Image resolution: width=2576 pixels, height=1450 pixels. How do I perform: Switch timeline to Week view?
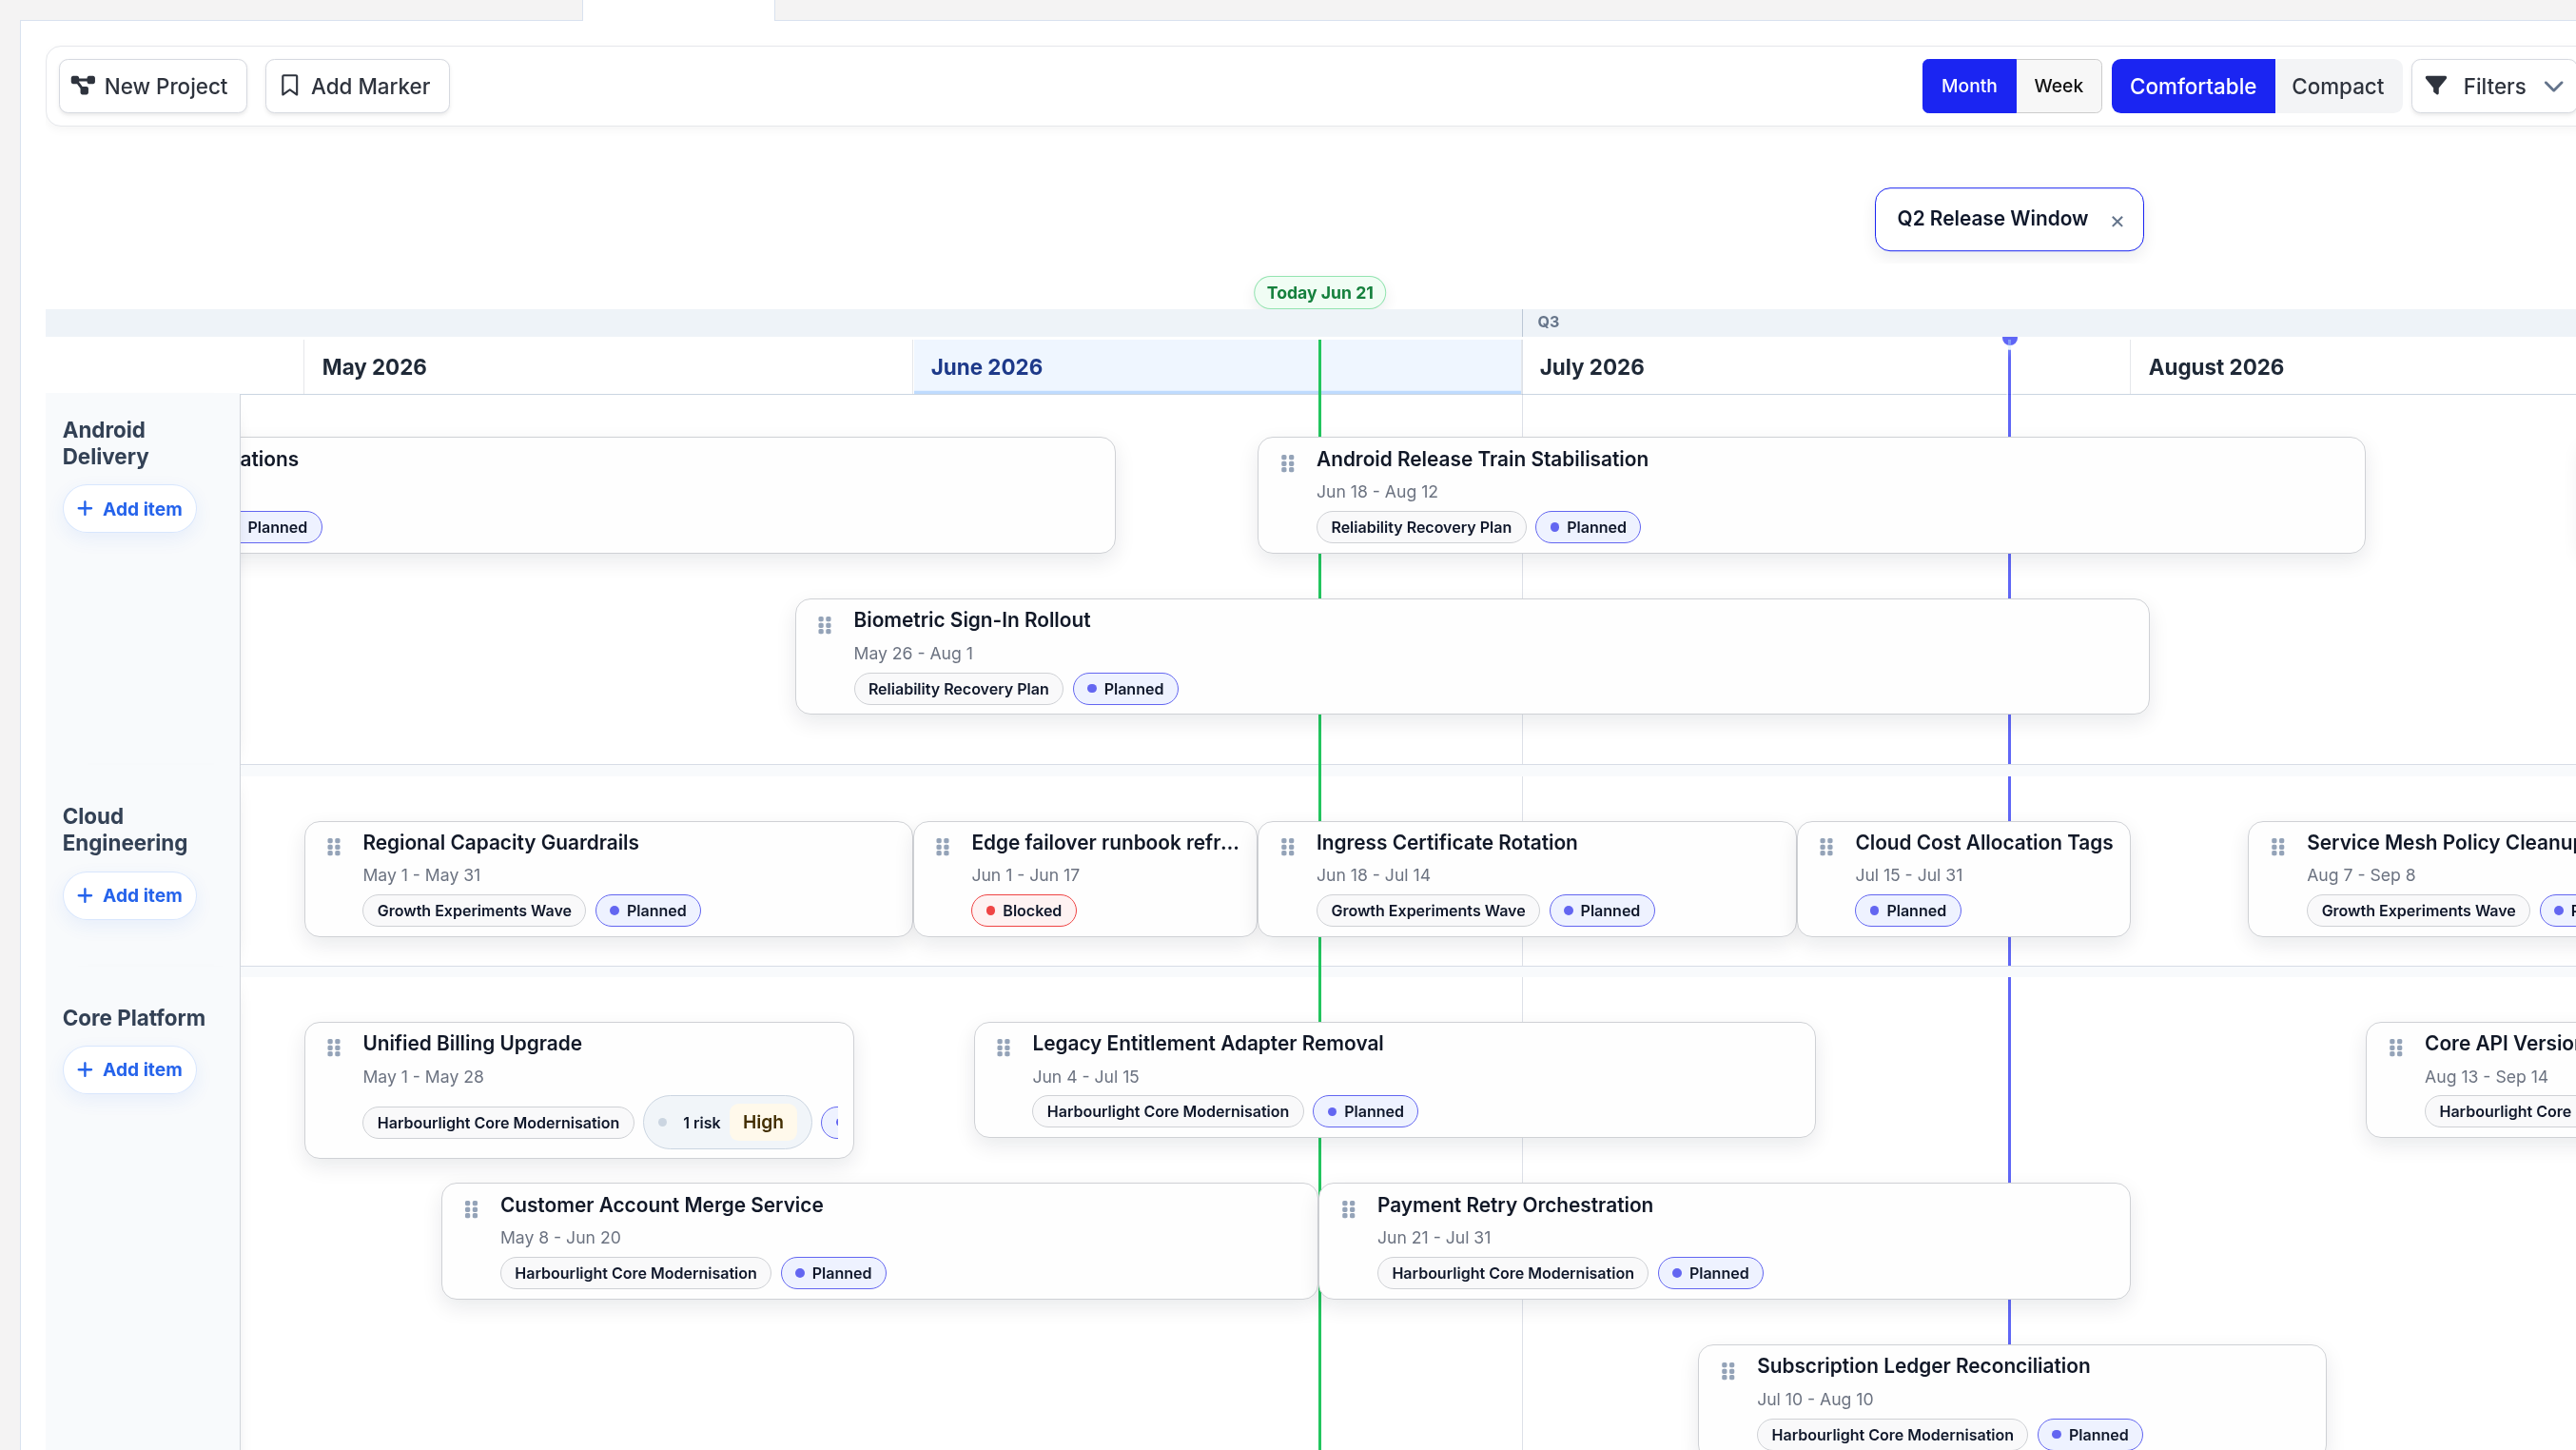(2058, 86)
